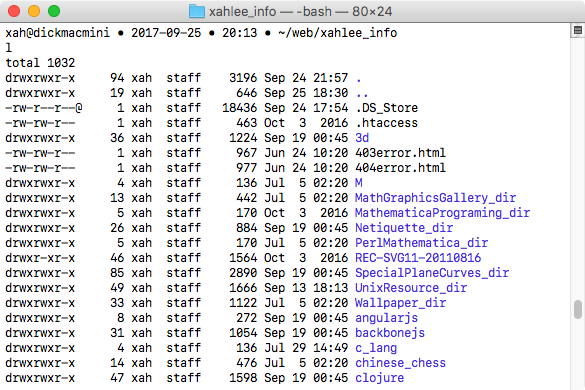Click the file size 18436
Viewport: 585px width, 390px height.
(x=240, y=108)
